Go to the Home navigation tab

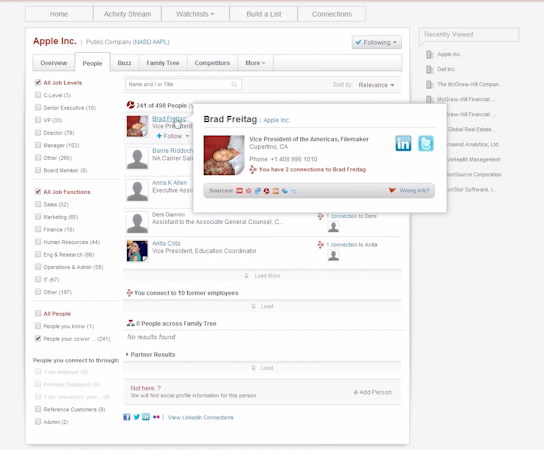(x=59, y=14)
